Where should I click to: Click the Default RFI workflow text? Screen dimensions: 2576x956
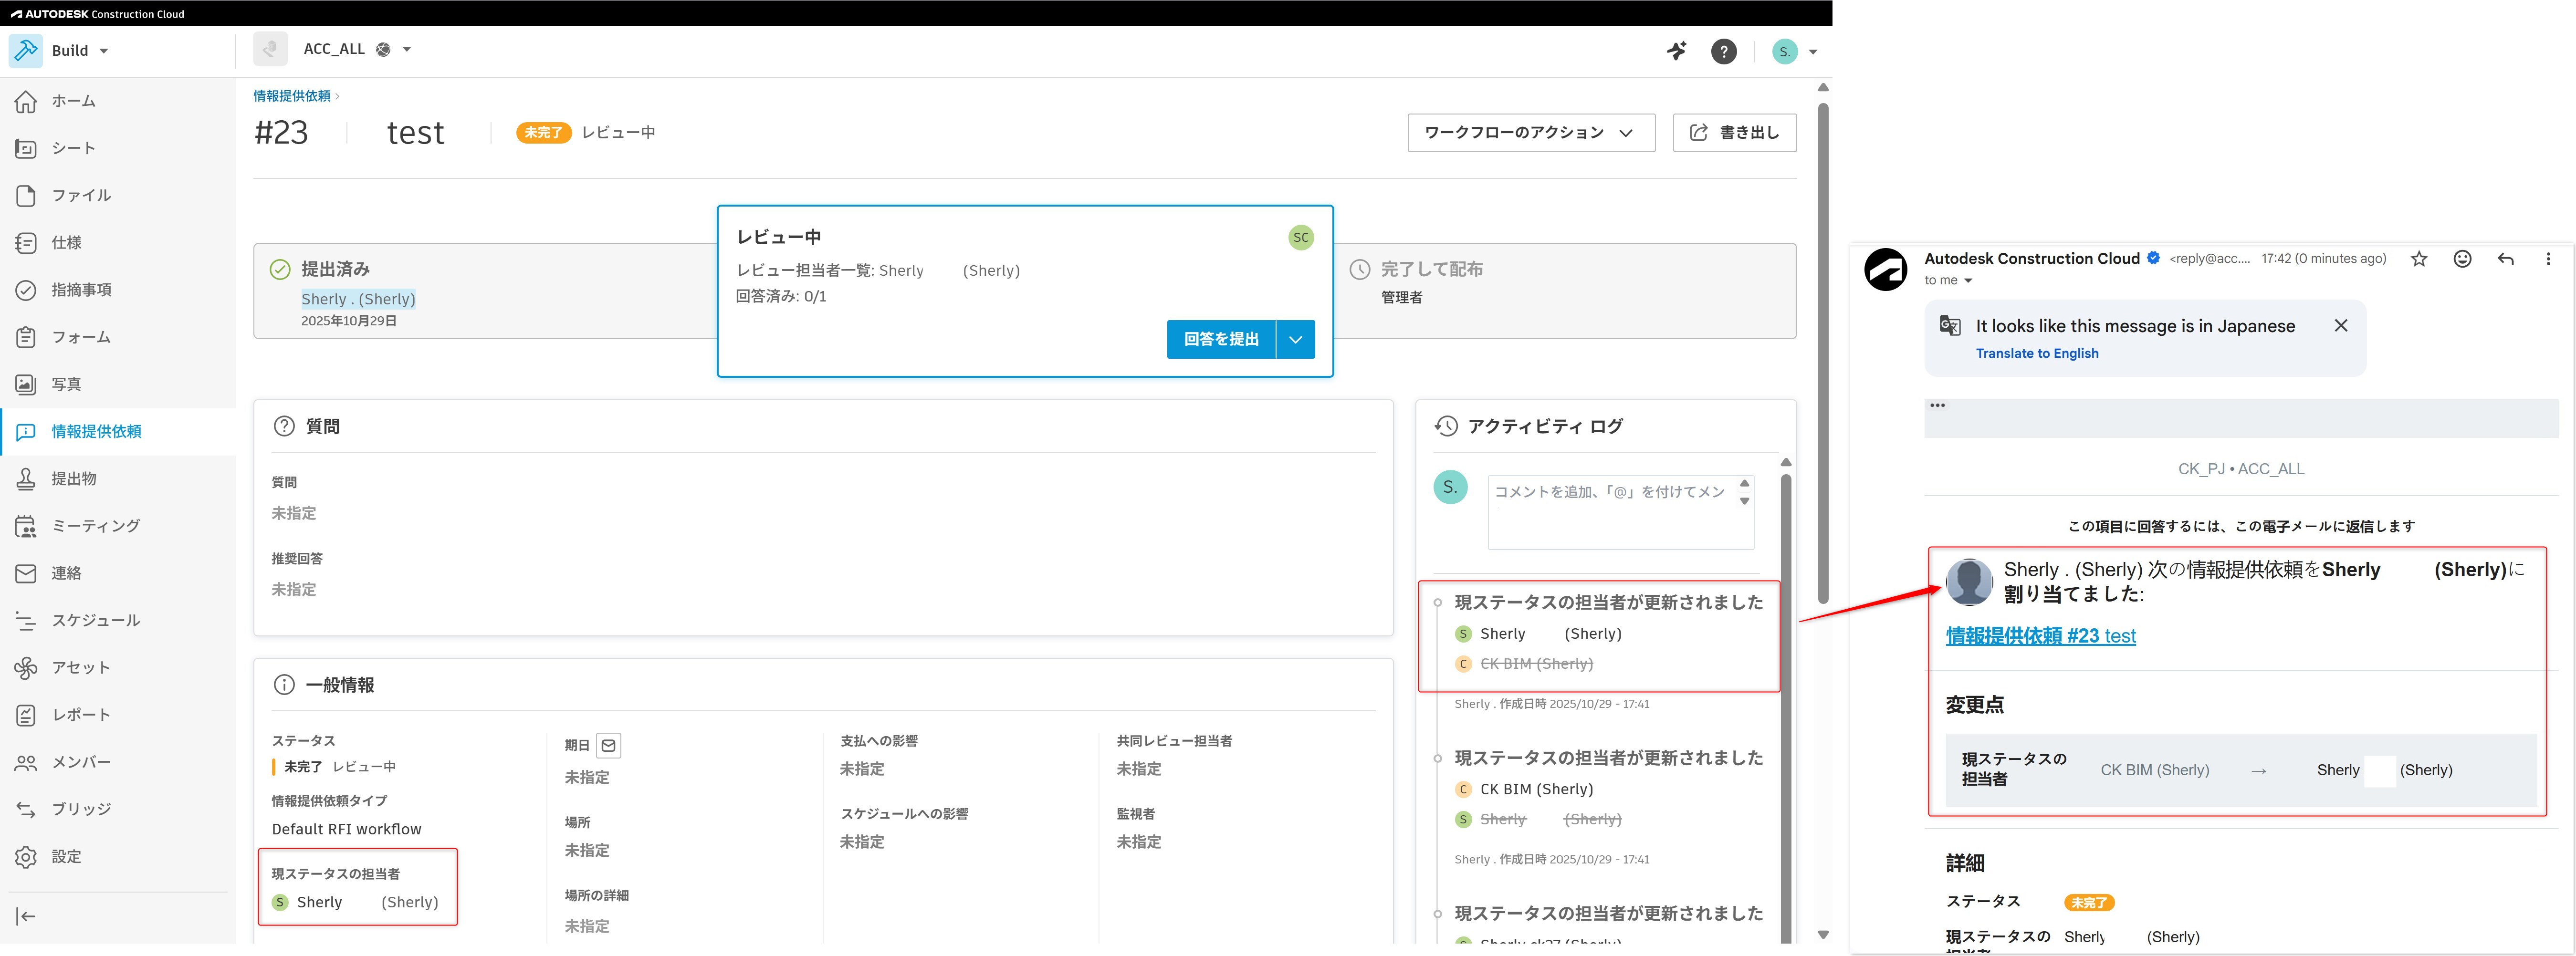pyautogui.click(x=346, y=829)
